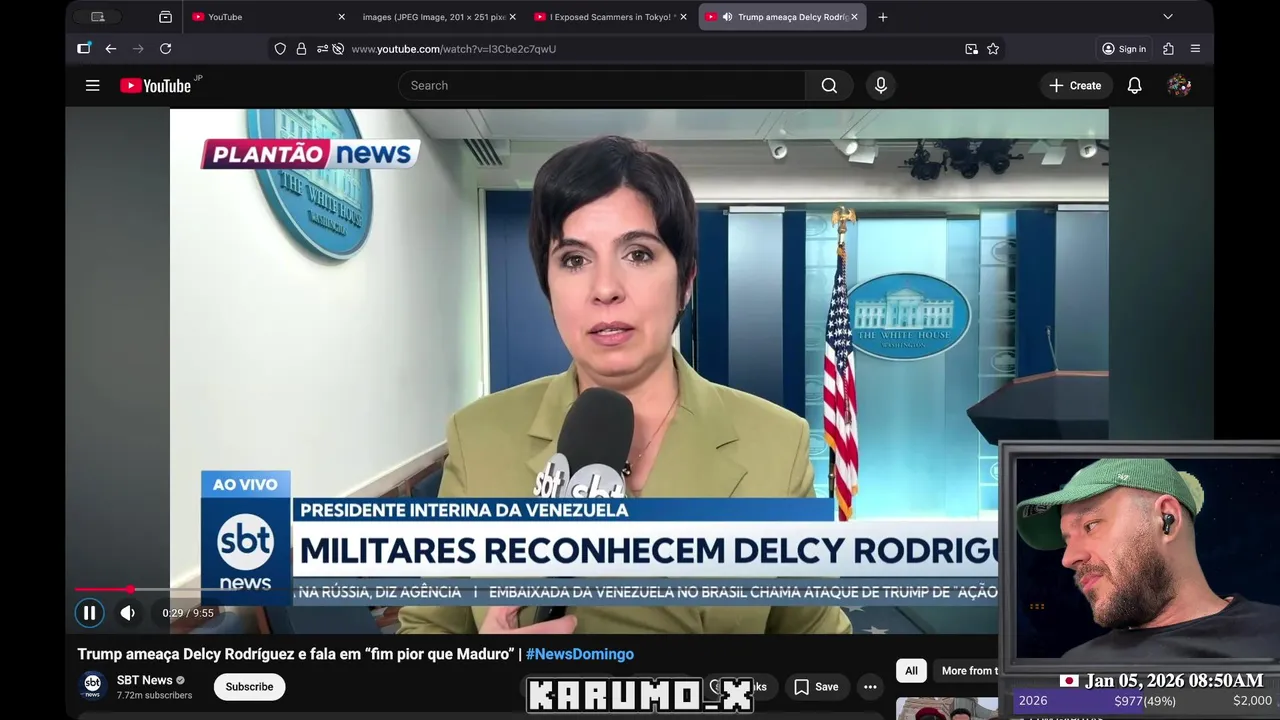Start voice search with the microphone icon

coord(881,86)
